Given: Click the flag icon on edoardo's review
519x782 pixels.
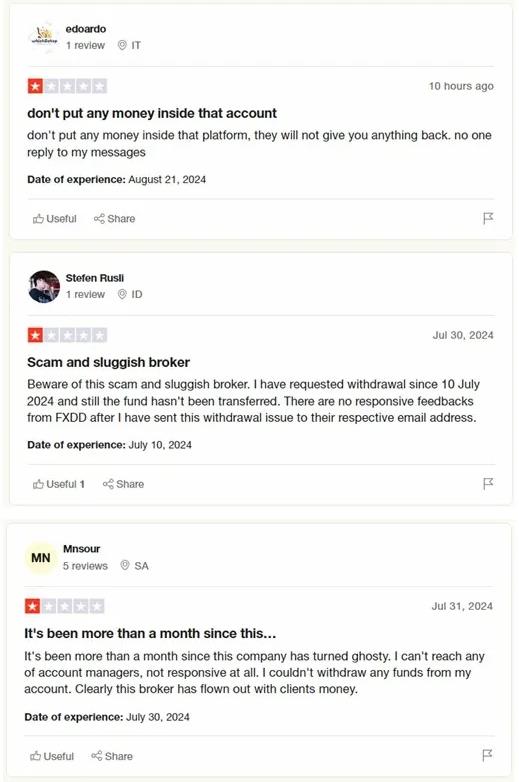Looking at the screenshot, I should tap(488, 218).
